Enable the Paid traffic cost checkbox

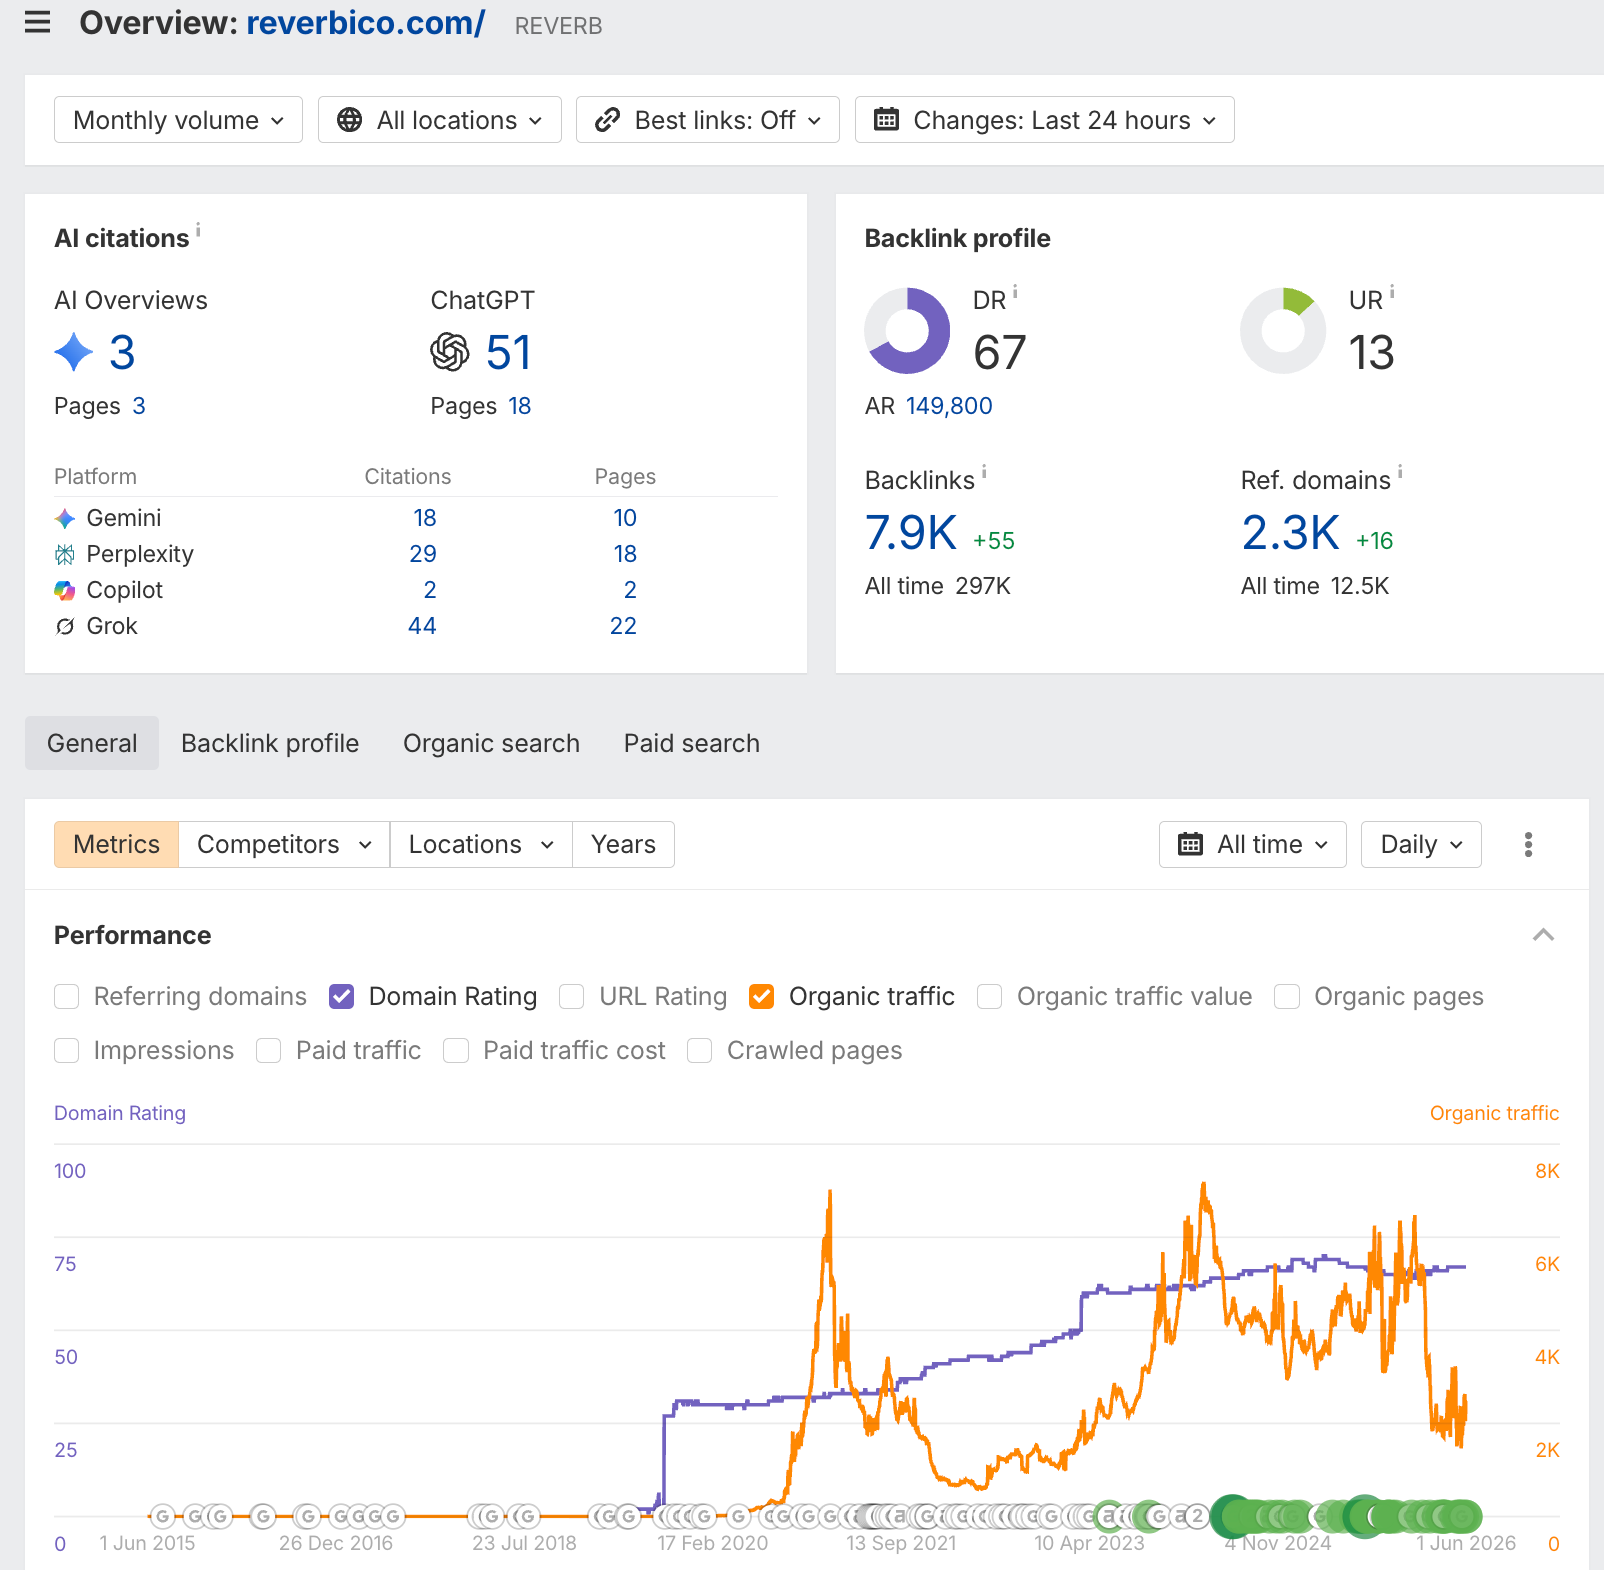pyautogui.click(x=456, y=1051)
